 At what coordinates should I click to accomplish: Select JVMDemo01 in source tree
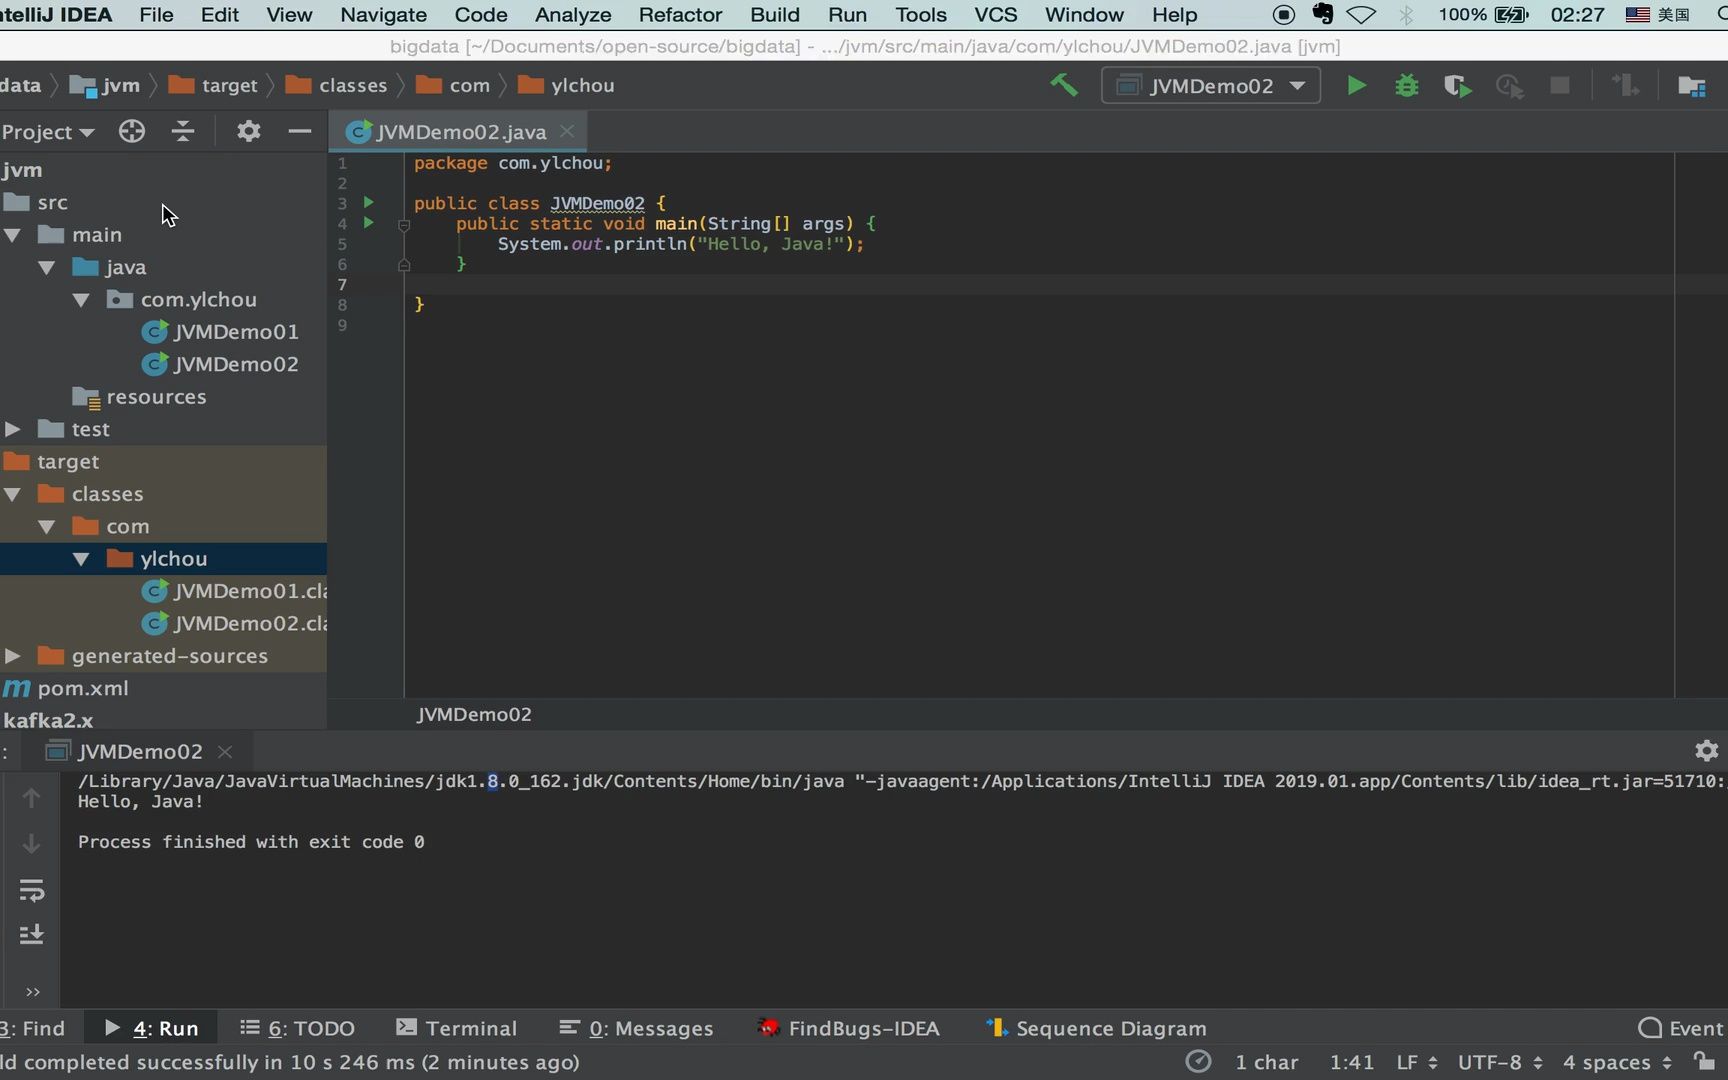(220, 332)
